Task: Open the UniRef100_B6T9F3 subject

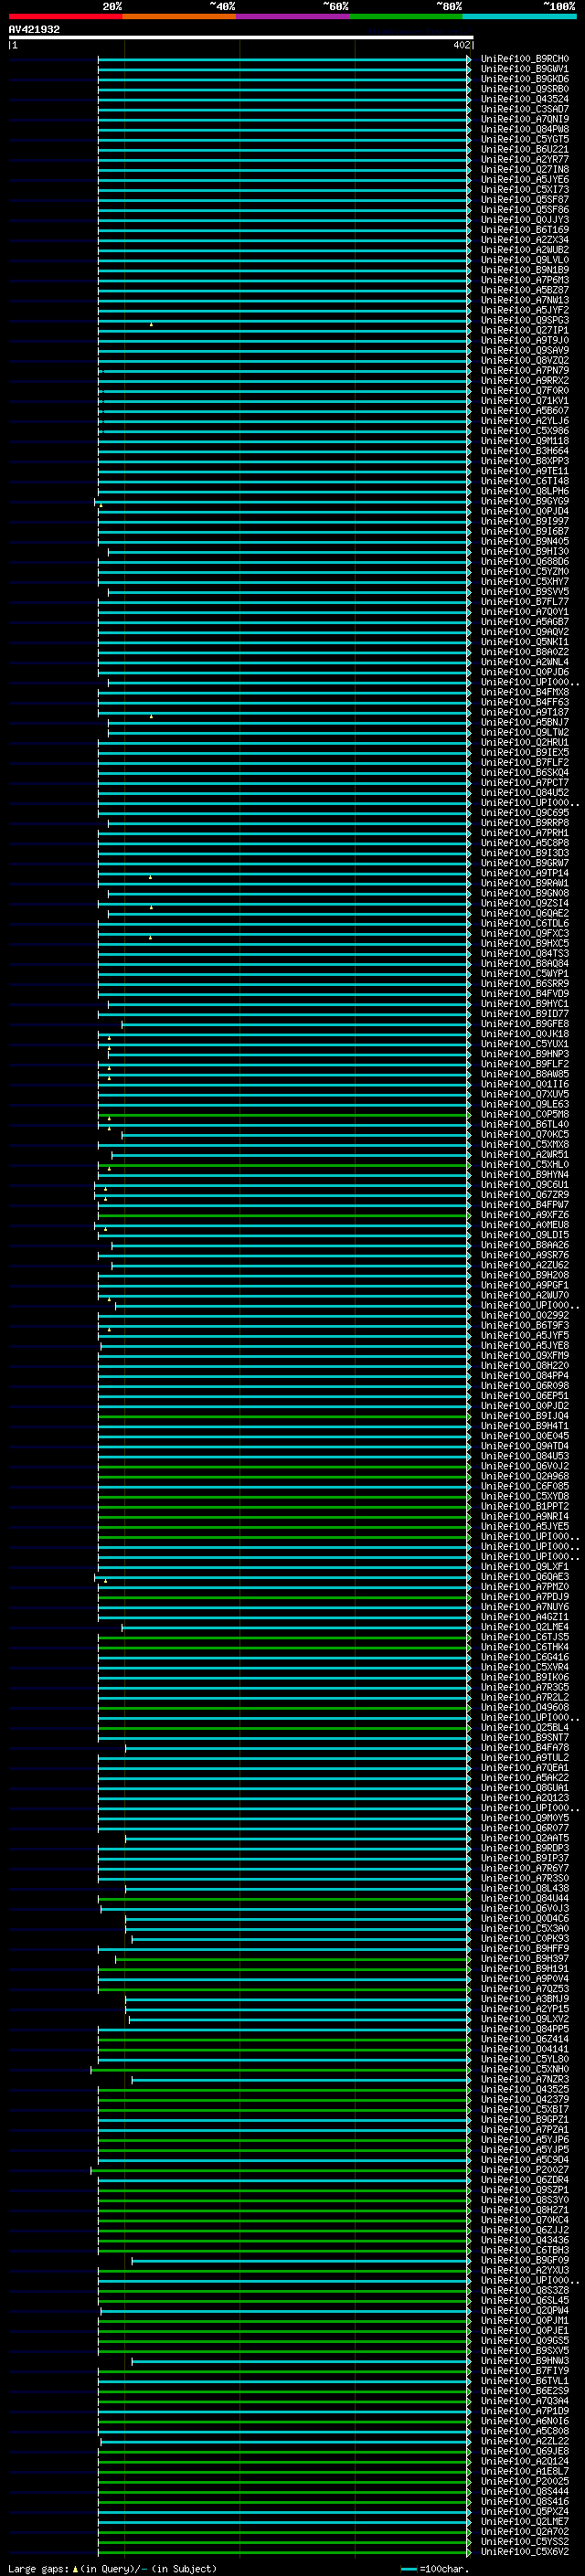Action: 524,1325
